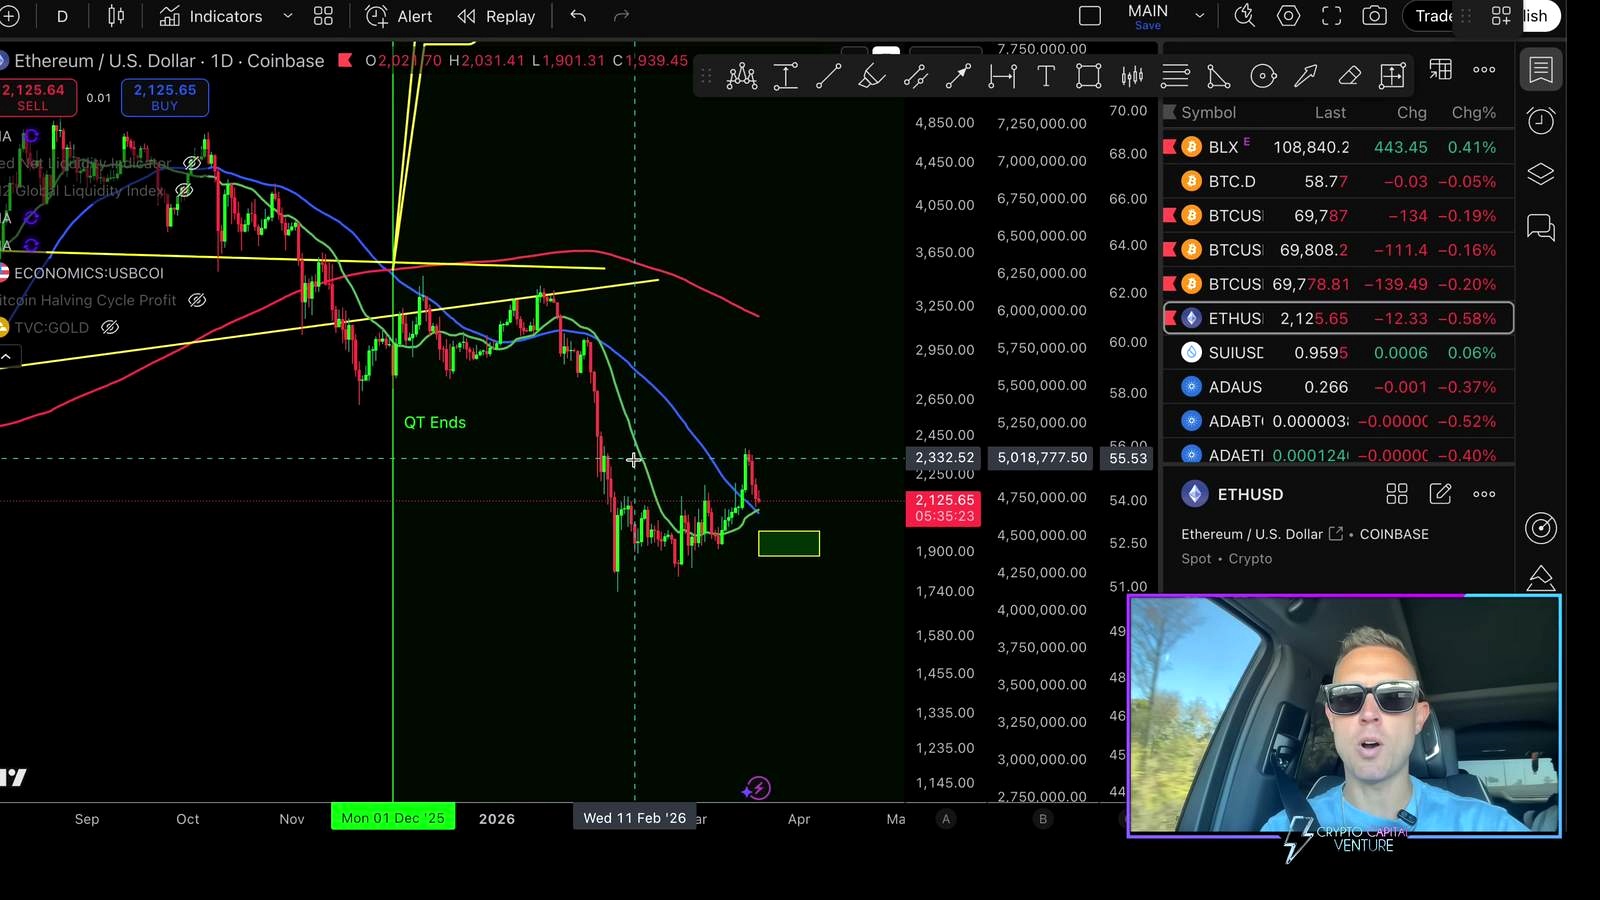Select the circle drawing tool
1600x900 pixels.
point(1263,76)
